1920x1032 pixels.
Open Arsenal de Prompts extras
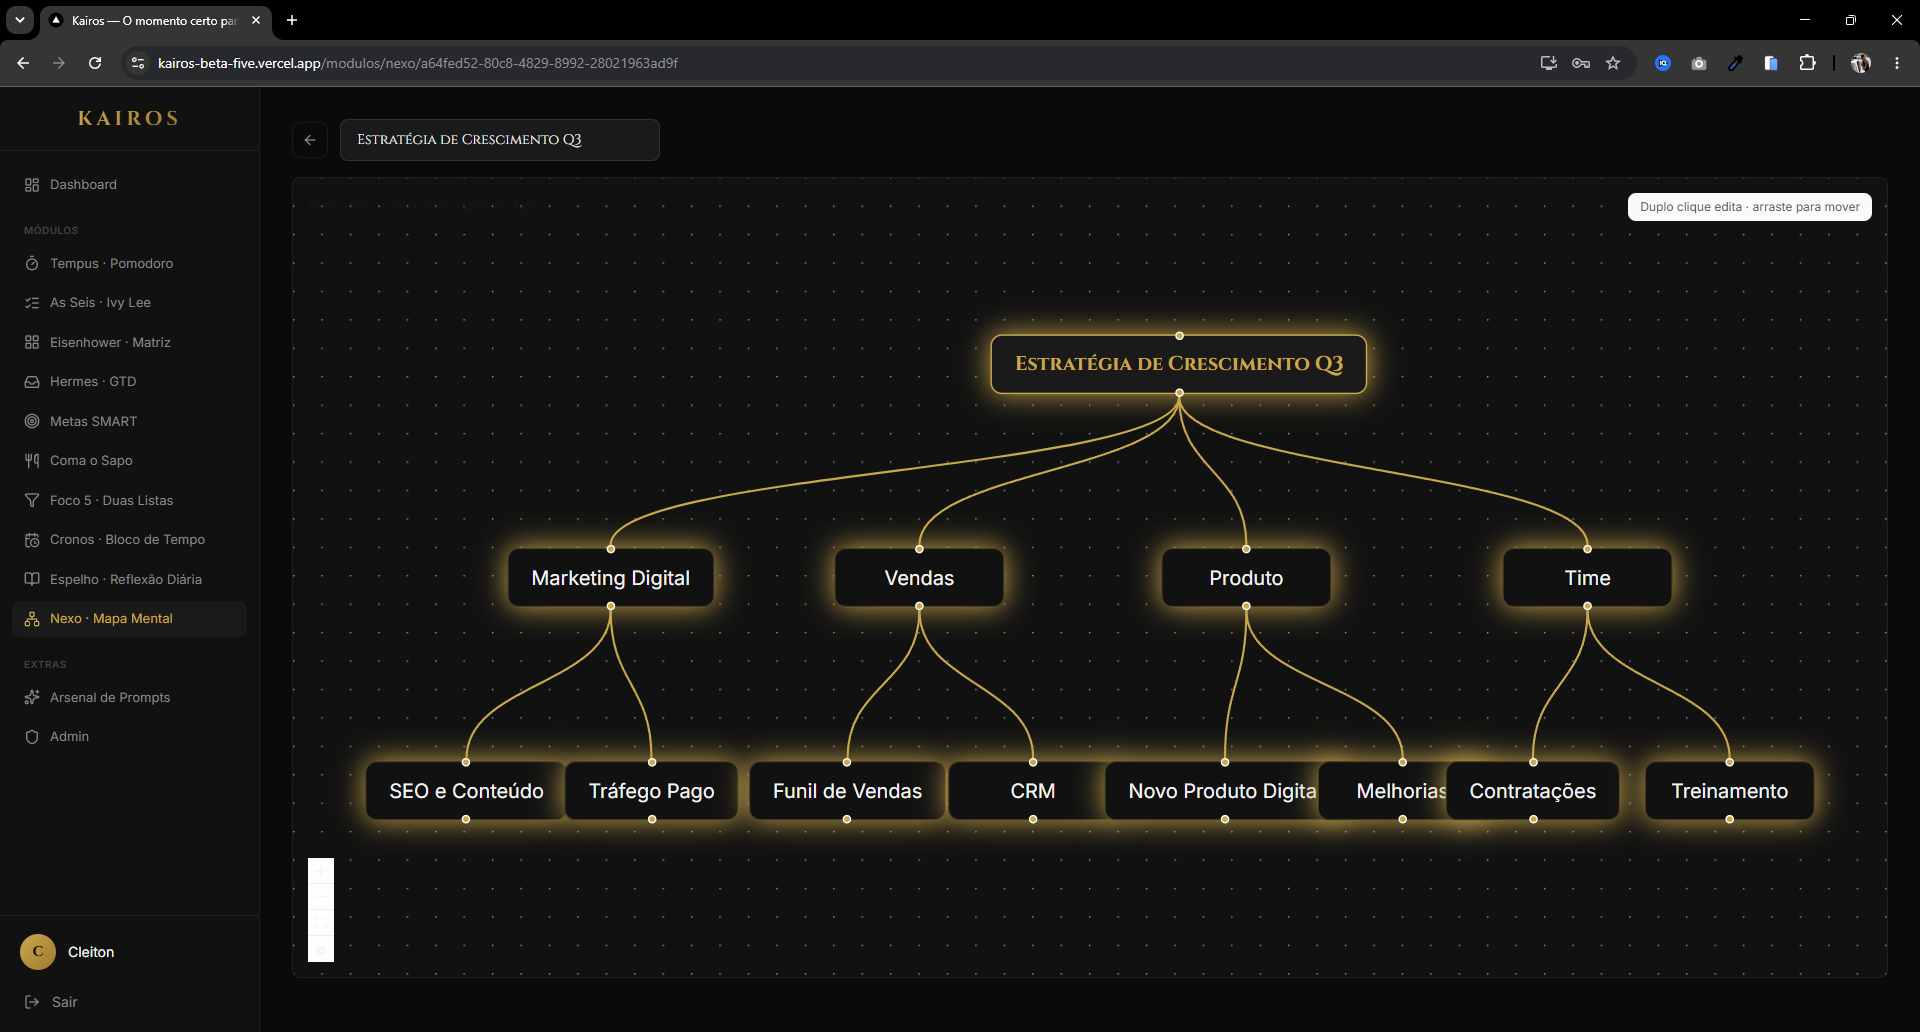click(x=129, y=697)
